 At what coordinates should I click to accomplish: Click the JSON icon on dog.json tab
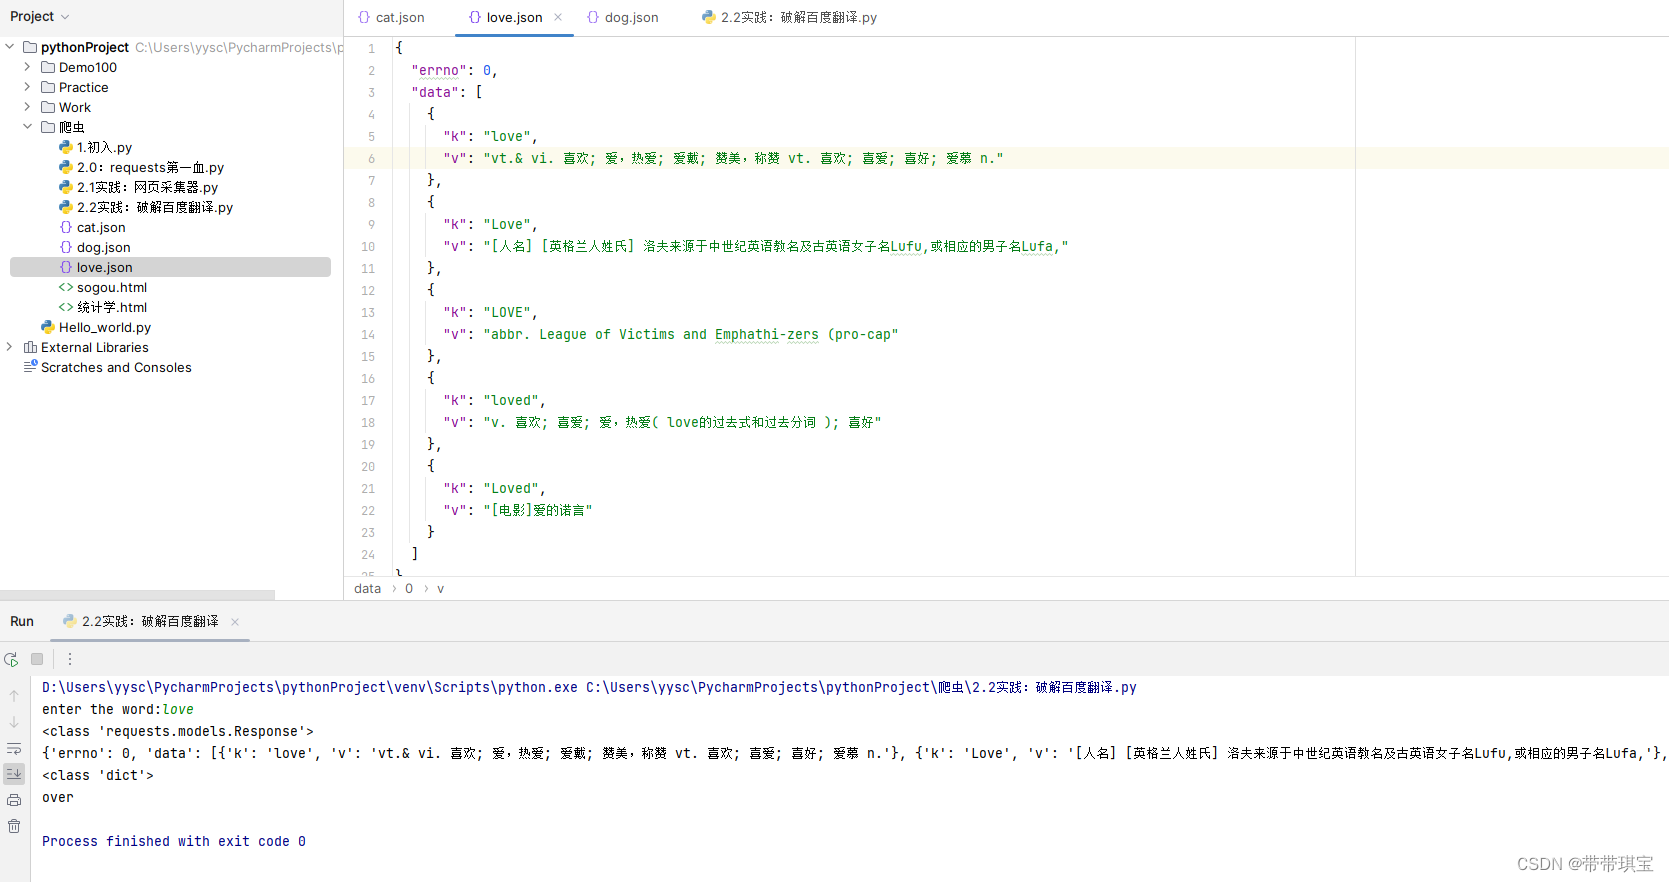tap(593, 17)
